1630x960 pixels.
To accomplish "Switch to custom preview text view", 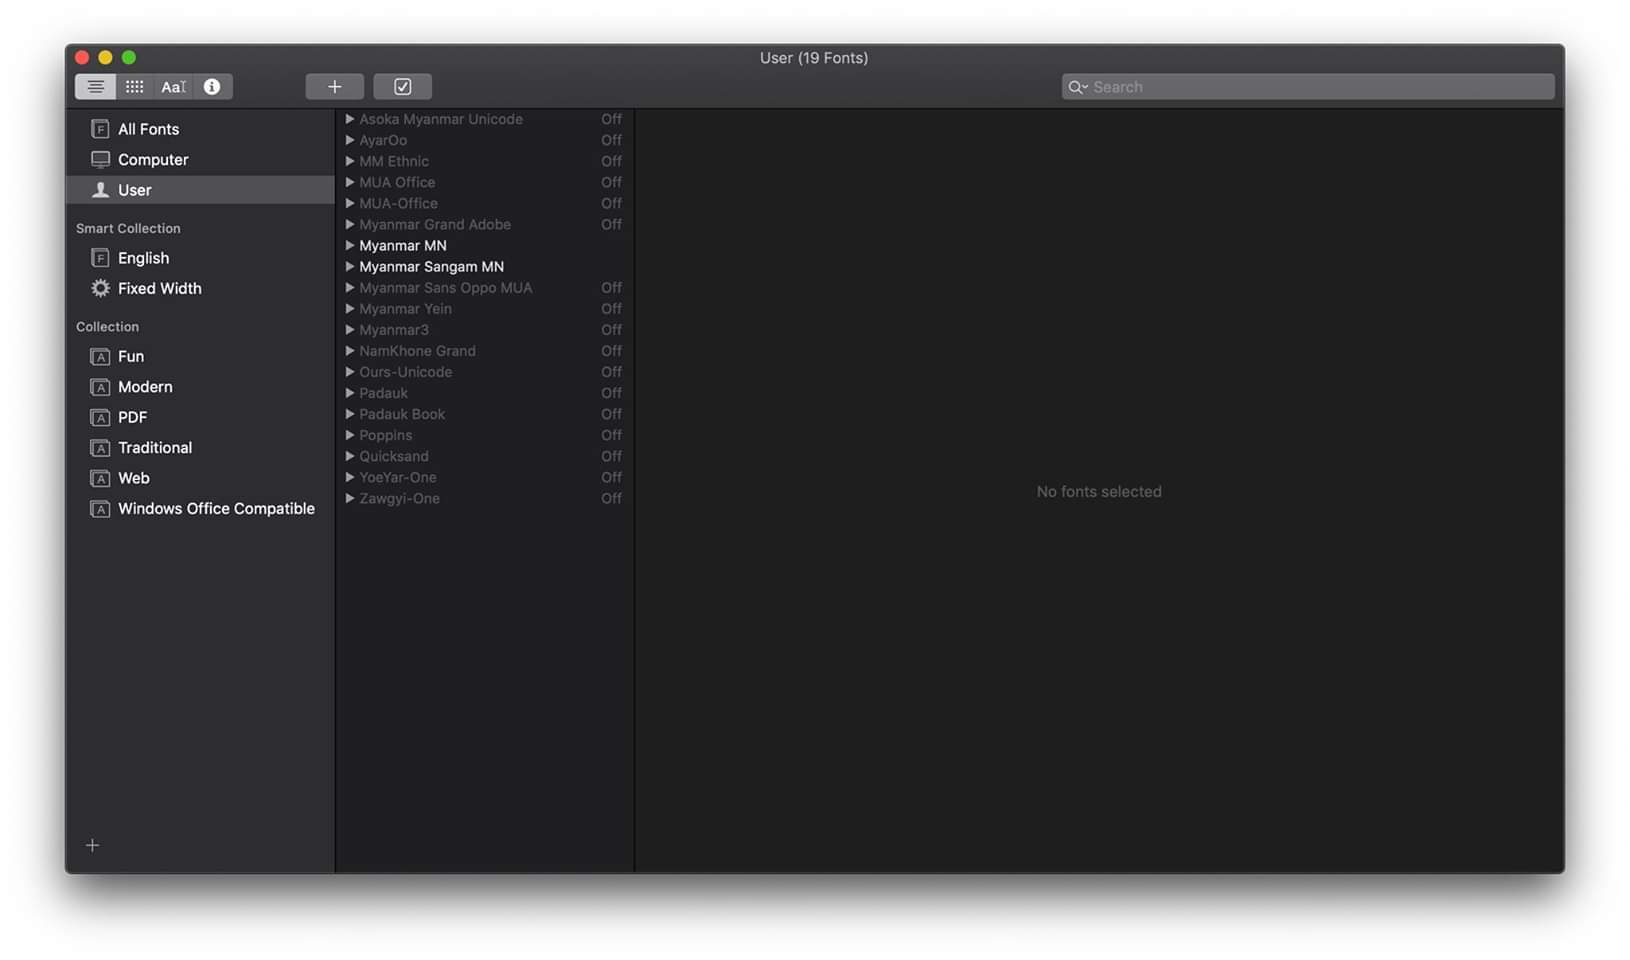I will point(173,87).
